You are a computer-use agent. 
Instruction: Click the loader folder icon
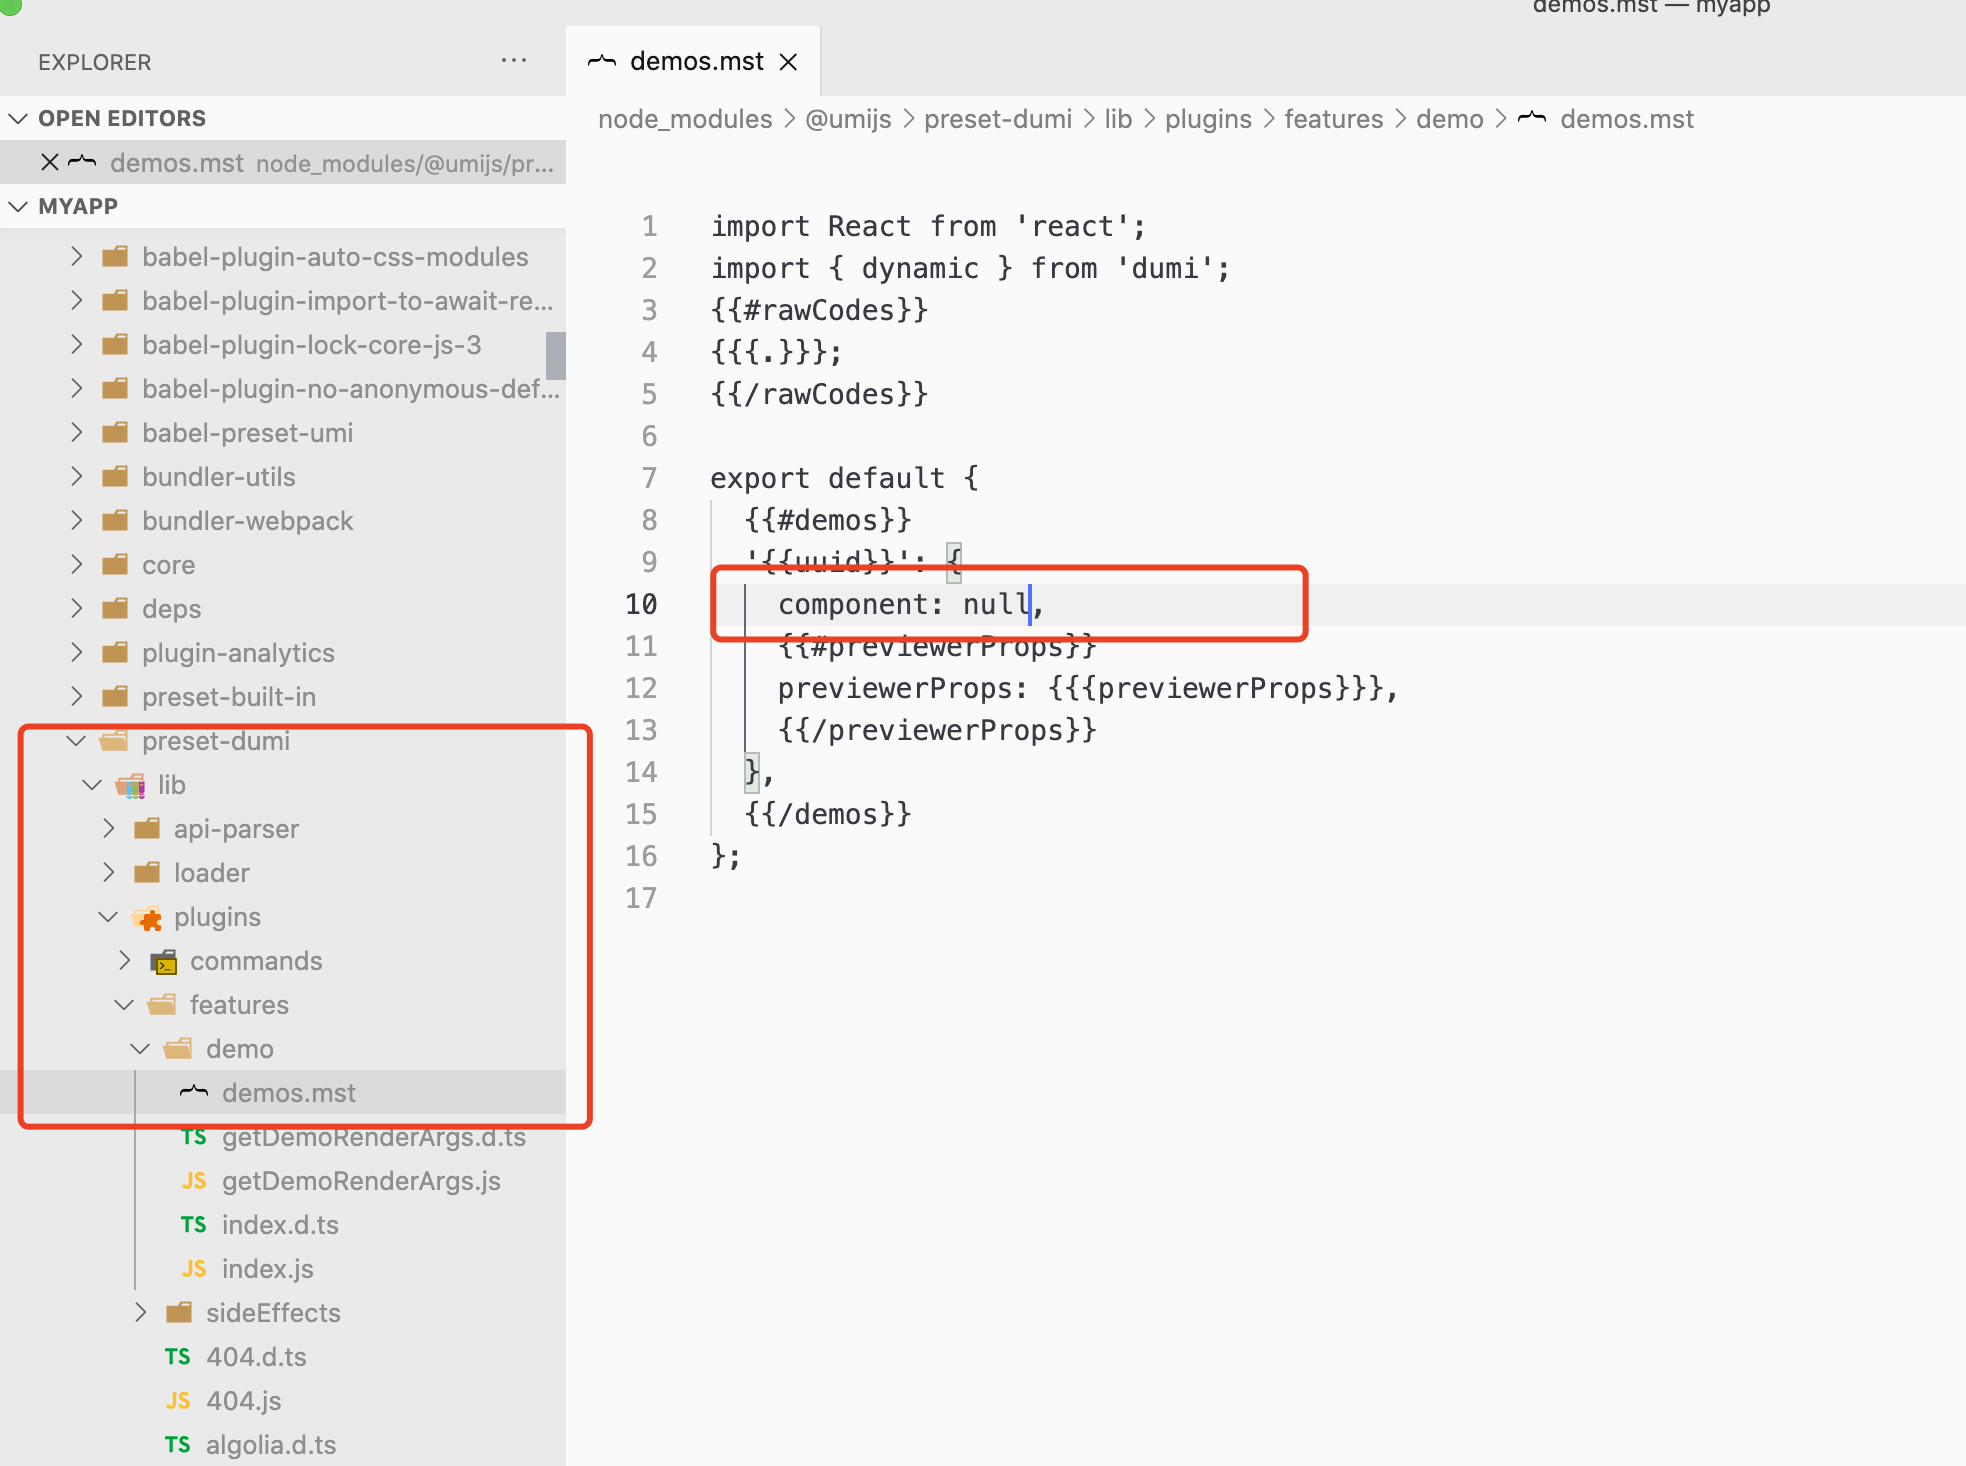tap(147, 872)
